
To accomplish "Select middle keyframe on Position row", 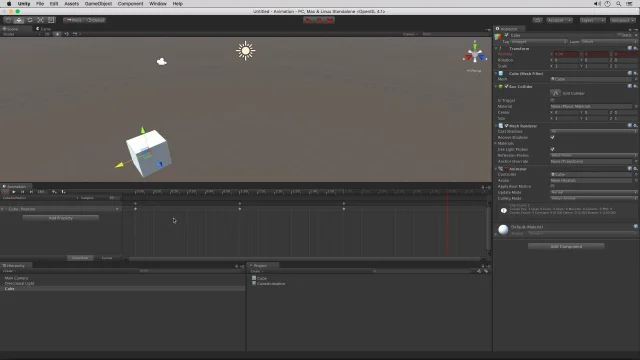I will tap(240, 209).
